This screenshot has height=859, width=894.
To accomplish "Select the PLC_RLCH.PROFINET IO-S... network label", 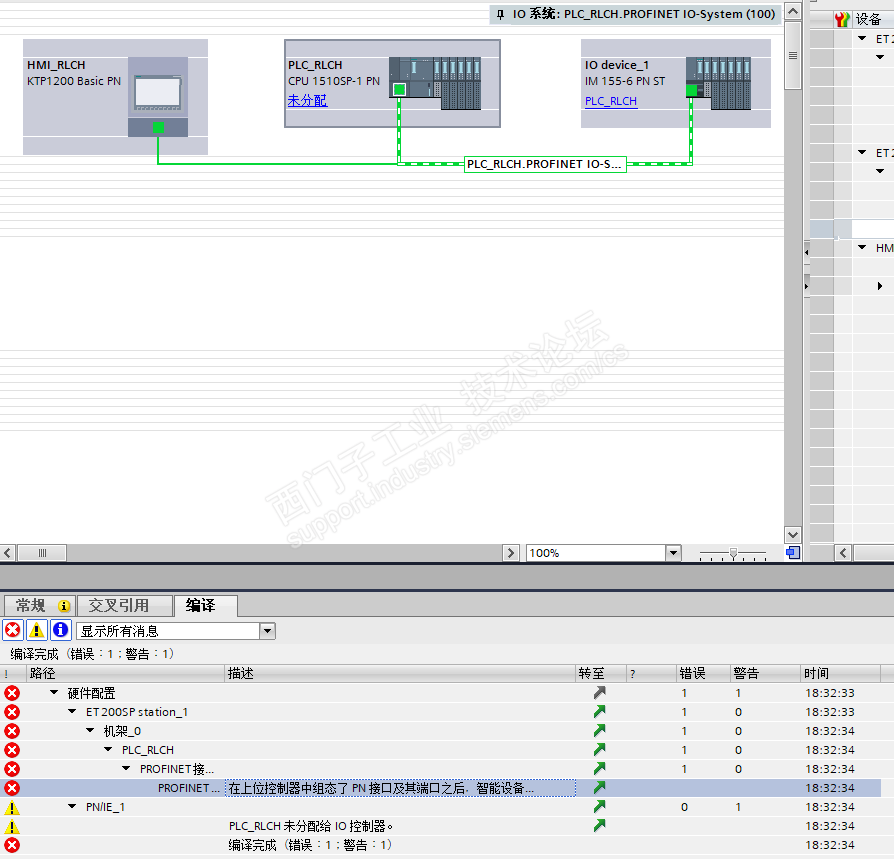I will coord(545,164).
